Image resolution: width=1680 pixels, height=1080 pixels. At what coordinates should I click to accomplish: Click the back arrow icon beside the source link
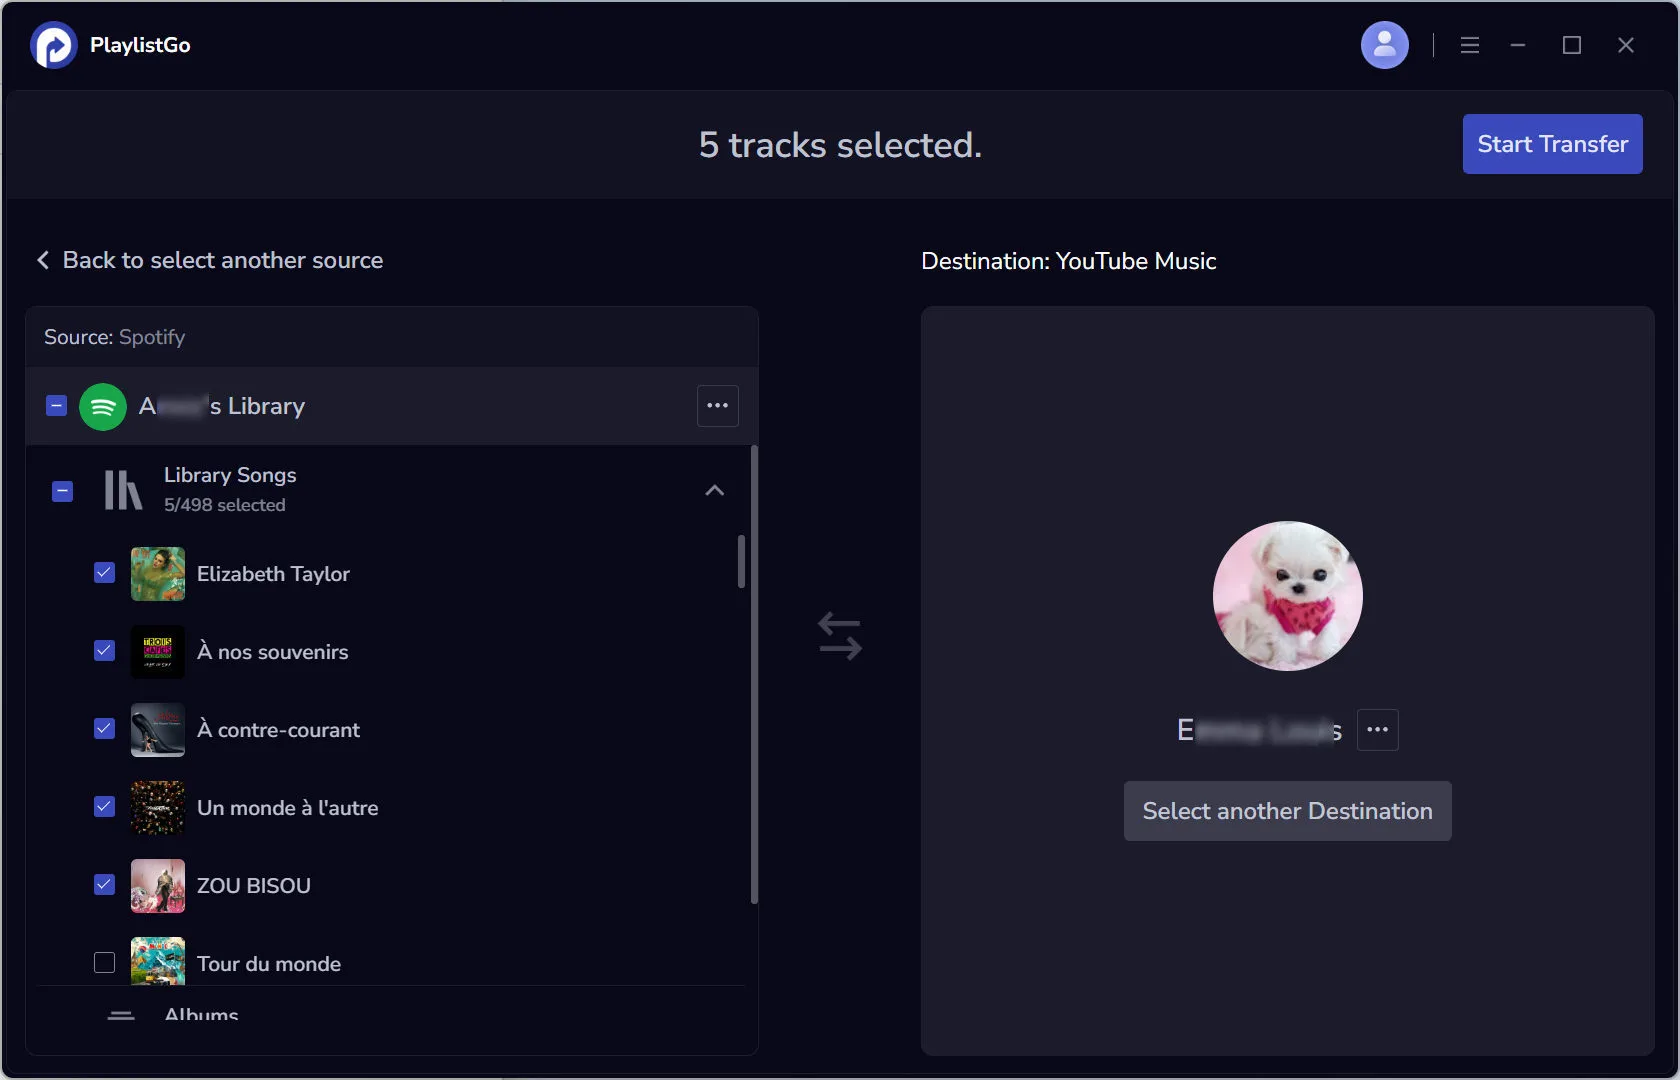pyautogui.click(x=43, y=260)
